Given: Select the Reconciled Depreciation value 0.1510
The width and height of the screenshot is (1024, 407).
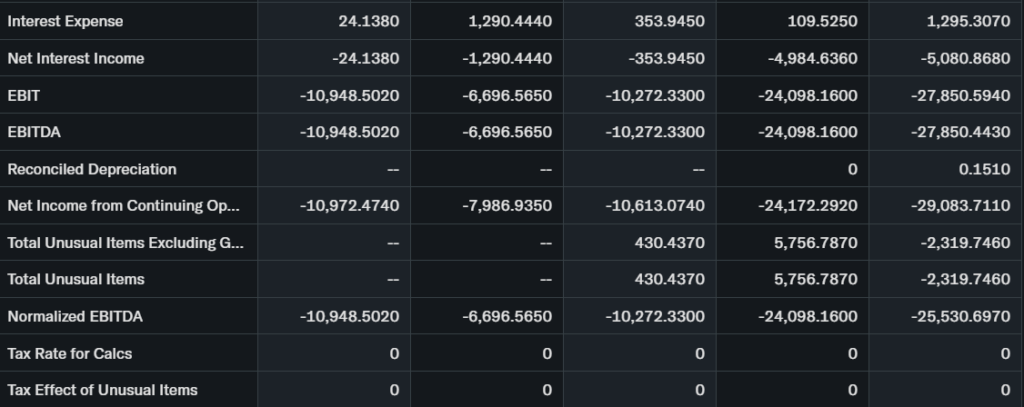Looking at the screenshot, I should point(984,169).
